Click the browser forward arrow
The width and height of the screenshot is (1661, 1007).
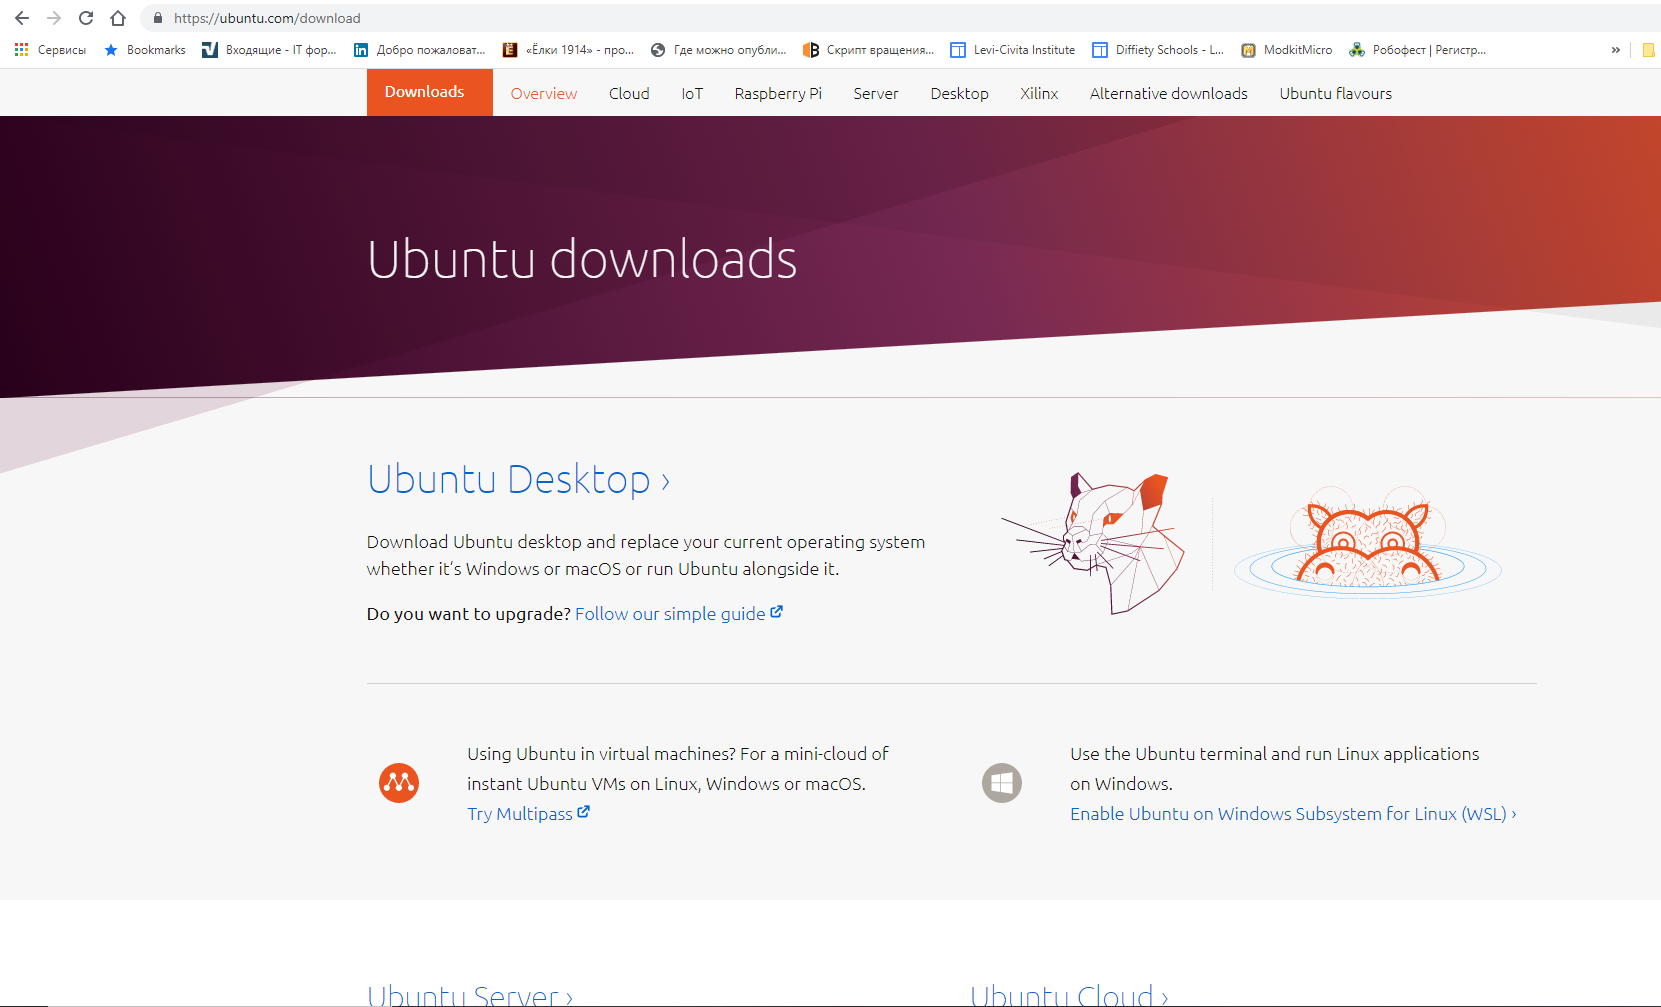tap(54, 18)
